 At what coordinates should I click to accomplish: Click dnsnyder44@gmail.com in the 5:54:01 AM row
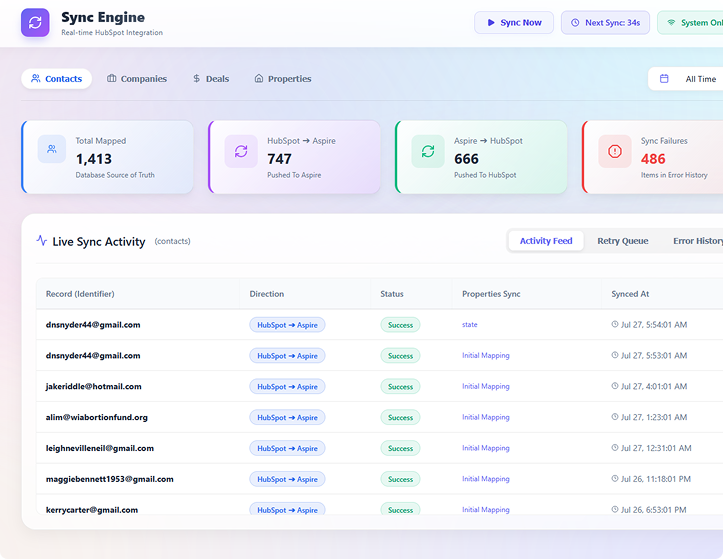pos(93,325)
